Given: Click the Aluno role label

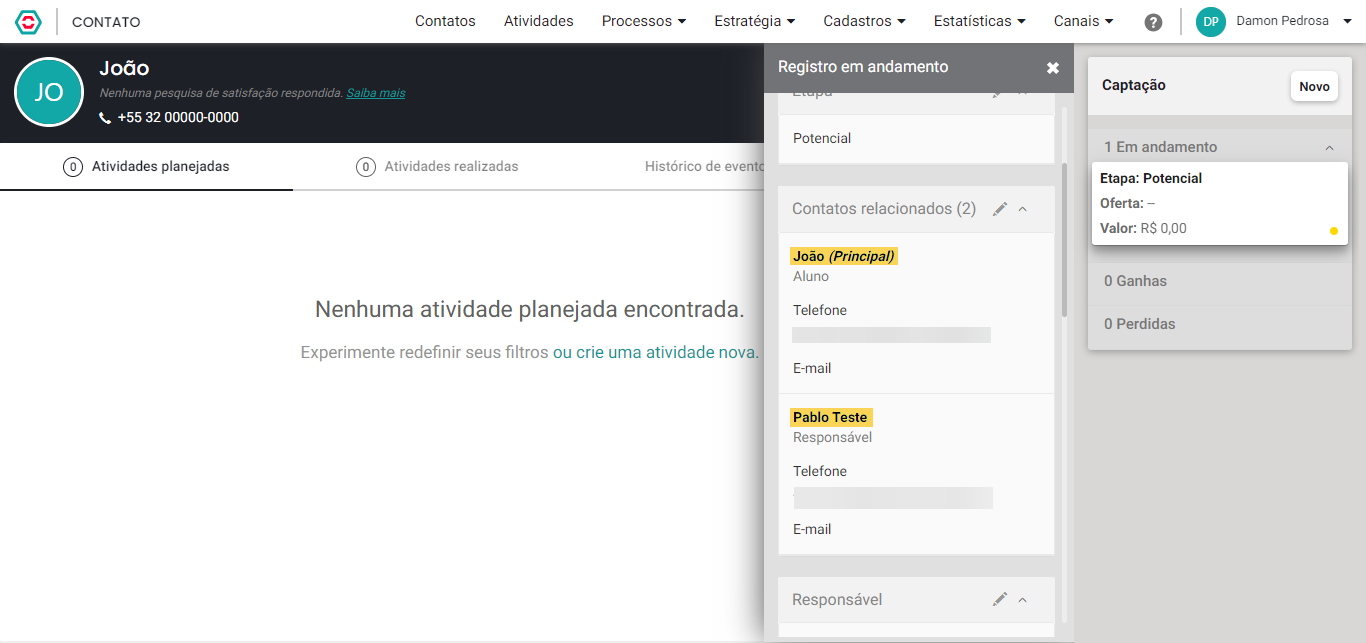Looking at the screenshot, I should point(811,277).
